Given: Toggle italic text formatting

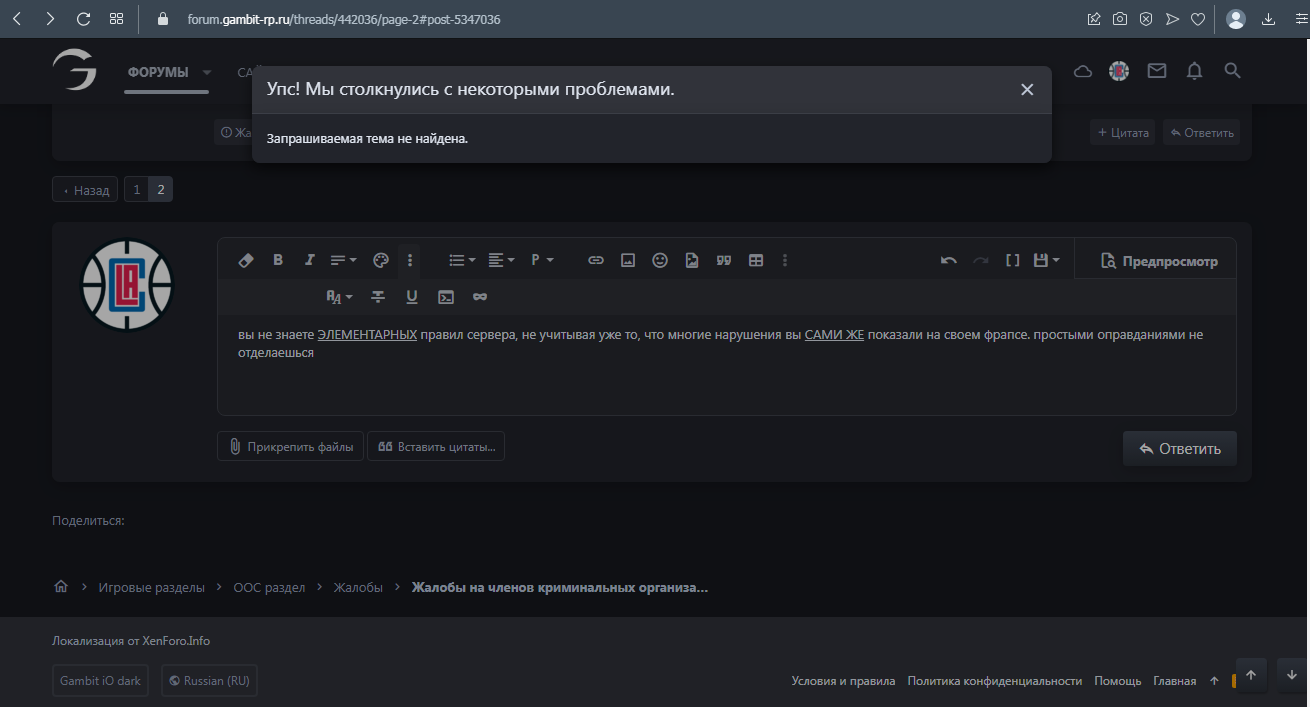Looking at the screenshot, I should pos(309,260).
